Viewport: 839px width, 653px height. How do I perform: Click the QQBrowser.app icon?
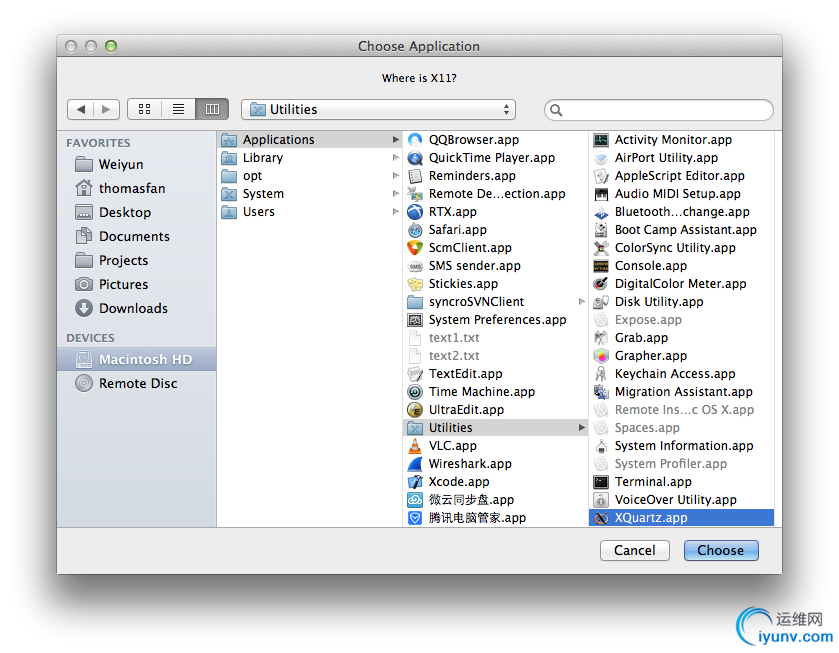point(415,140)
